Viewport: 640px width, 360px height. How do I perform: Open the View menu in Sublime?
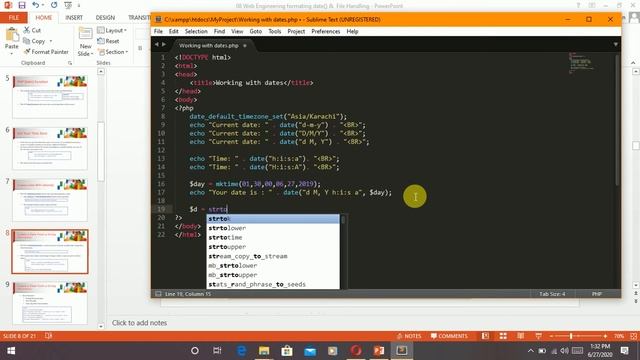click(x=237, y=31)
